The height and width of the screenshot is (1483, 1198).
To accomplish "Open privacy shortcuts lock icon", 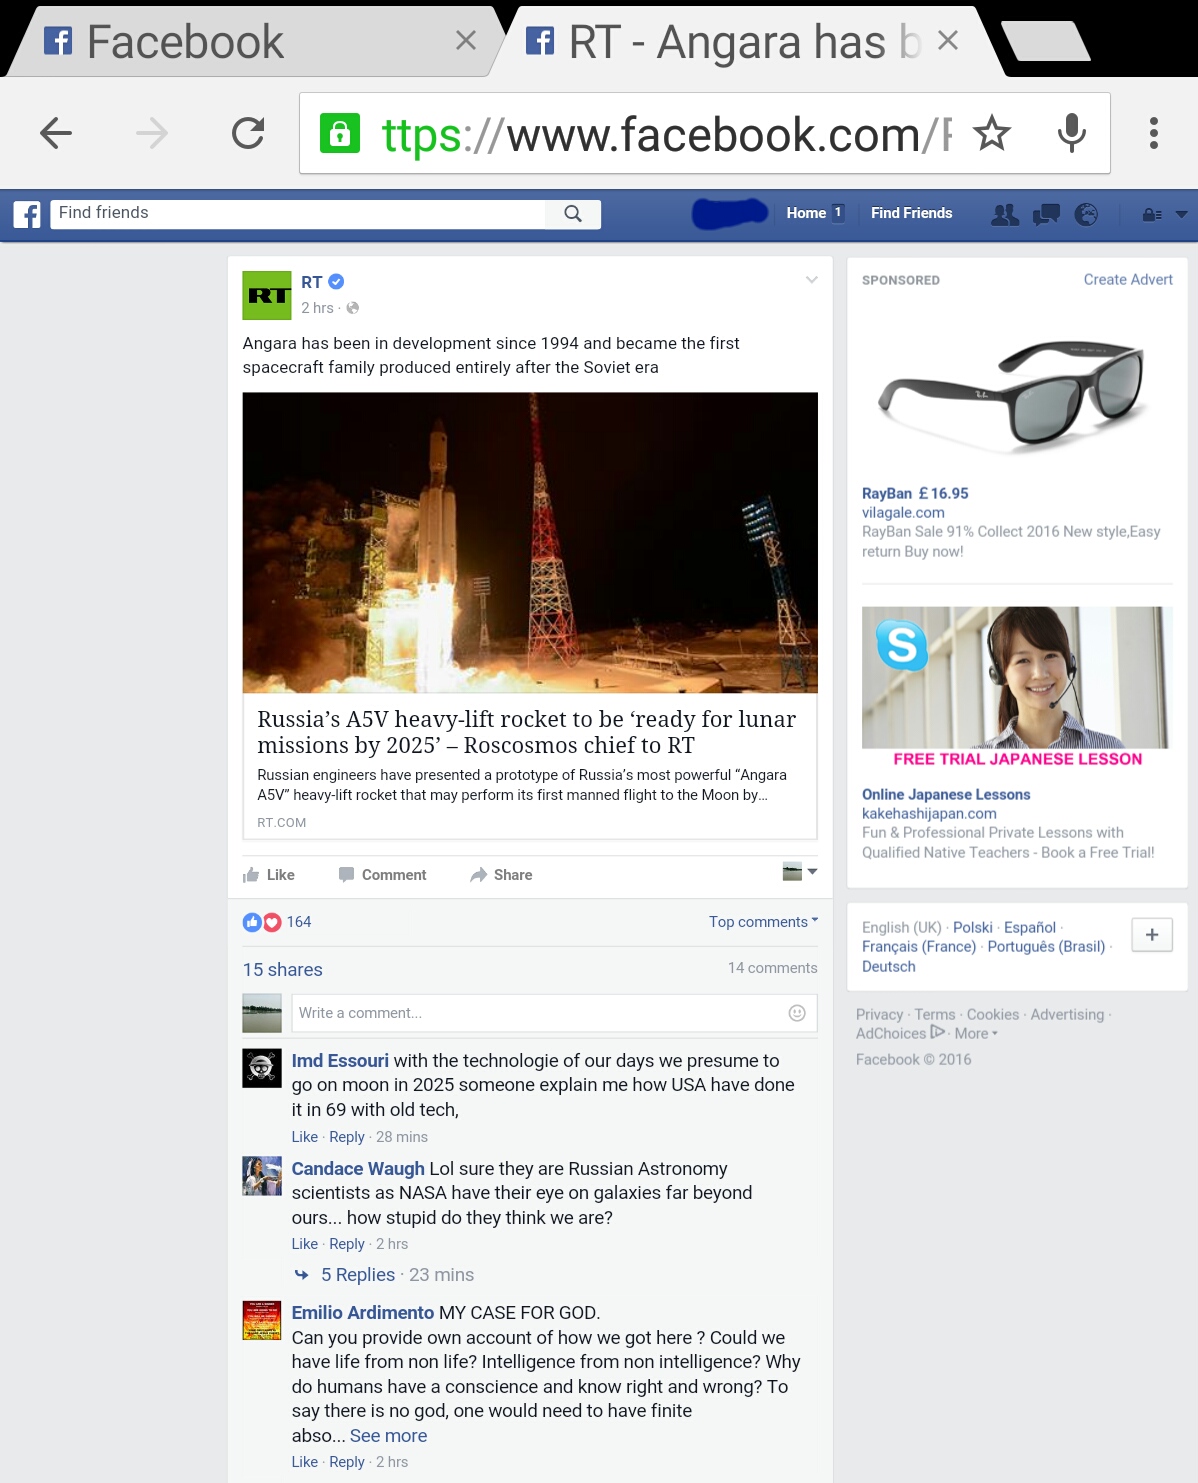I will 1152,214.
